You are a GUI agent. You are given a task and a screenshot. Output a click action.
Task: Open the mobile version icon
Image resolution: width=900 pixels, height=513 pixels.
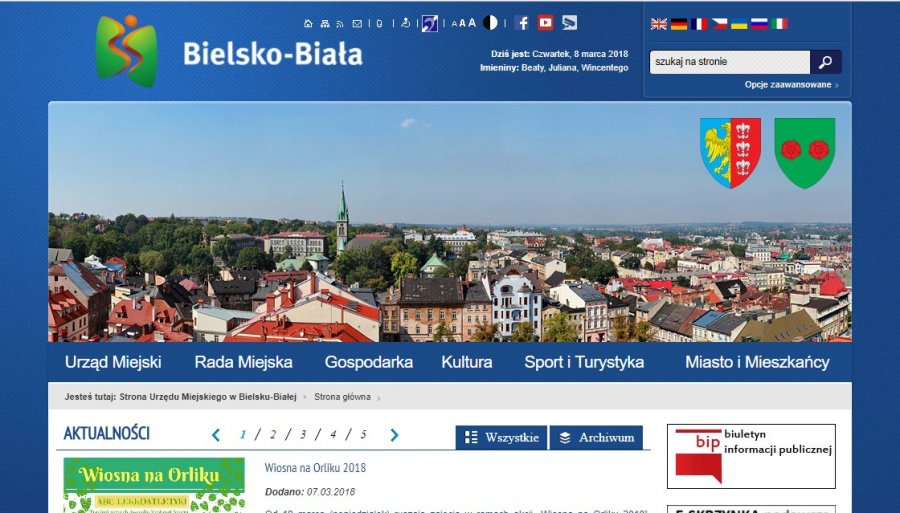point(379,24)
